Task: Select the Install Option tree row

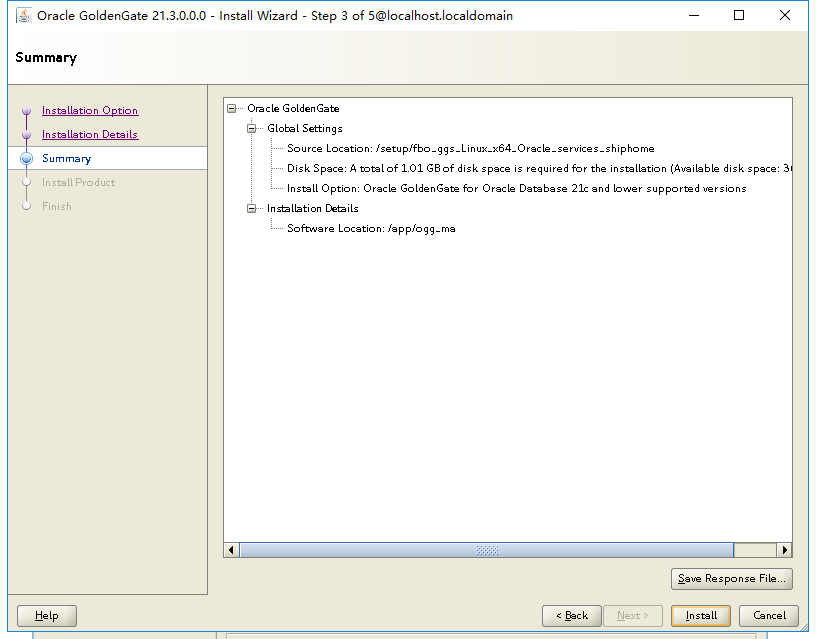Action: (516, 188)
